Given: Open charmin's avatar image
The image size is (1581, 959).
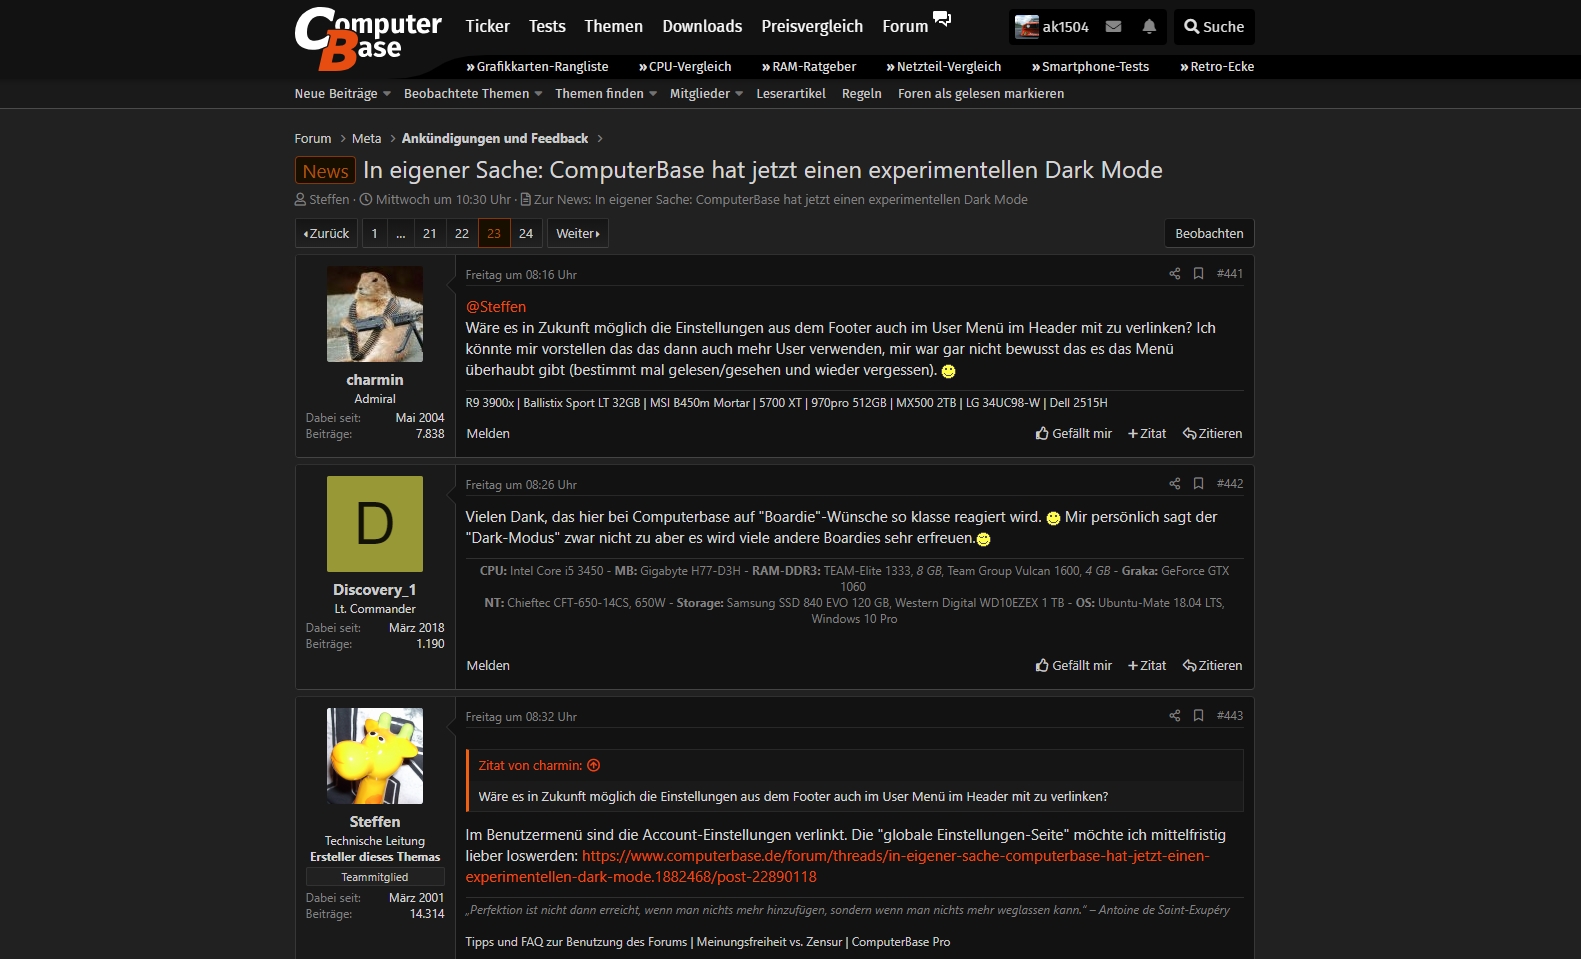Looking at the screenshot, I should click(x=375, y=314).
